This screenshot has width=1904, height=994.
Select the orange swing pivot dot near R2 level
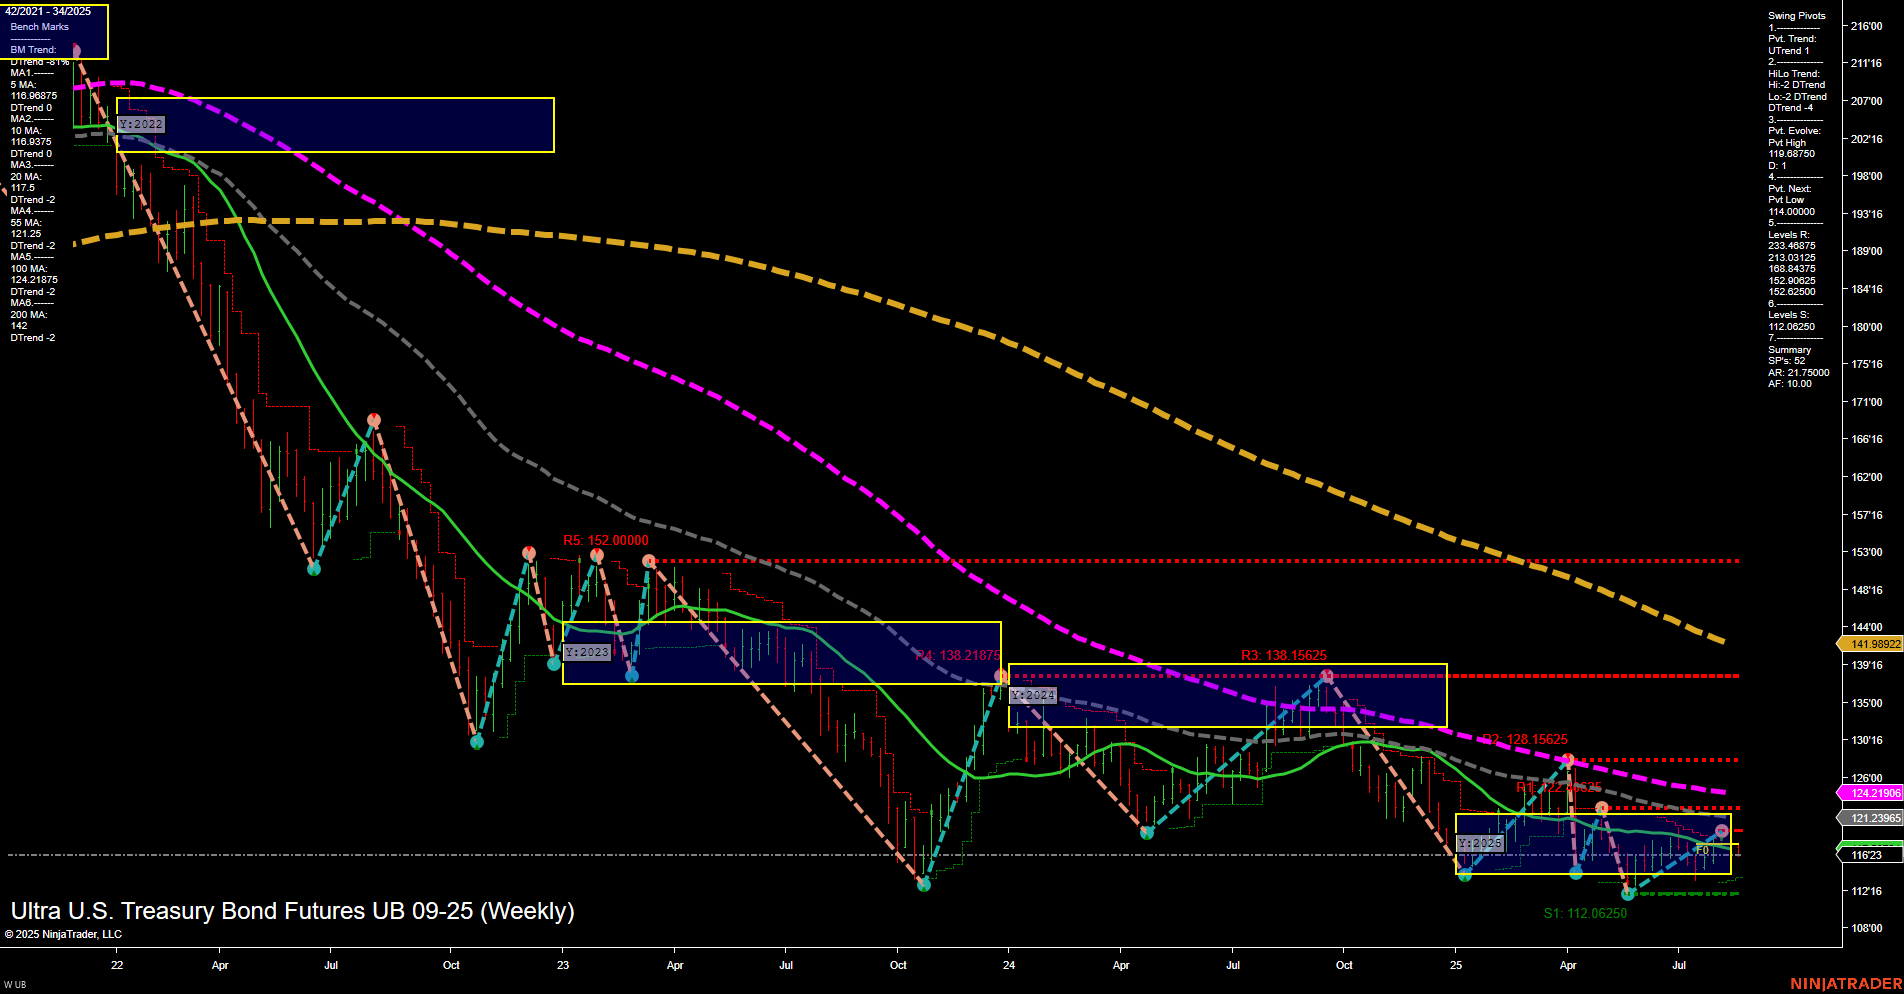(1567, 758)
